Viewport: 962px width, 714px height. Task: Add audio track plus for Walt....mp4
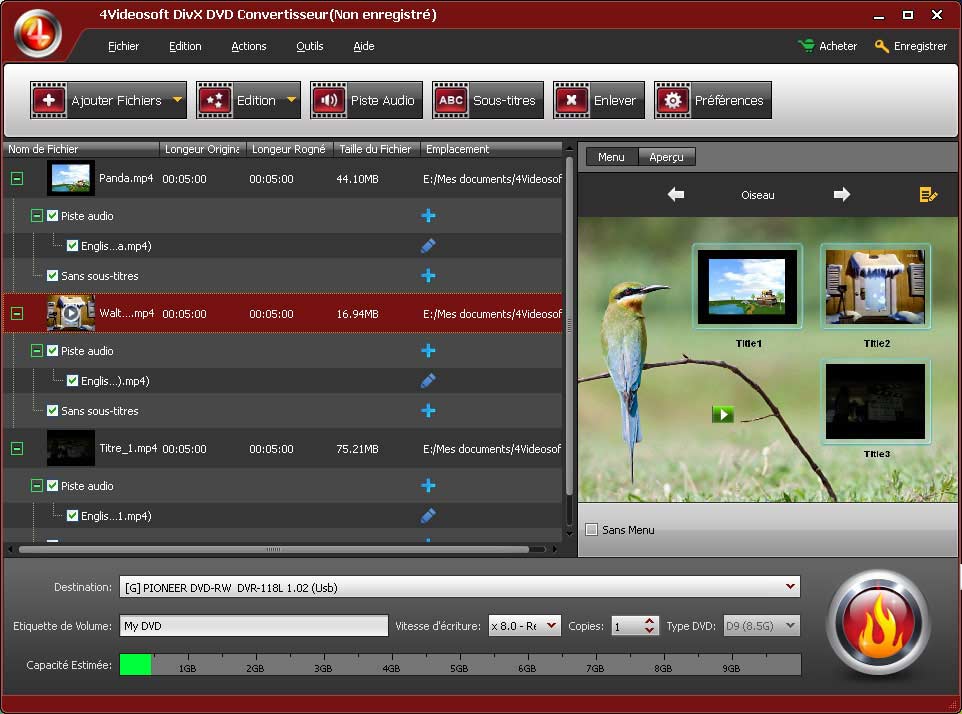[x=428, y=350]
